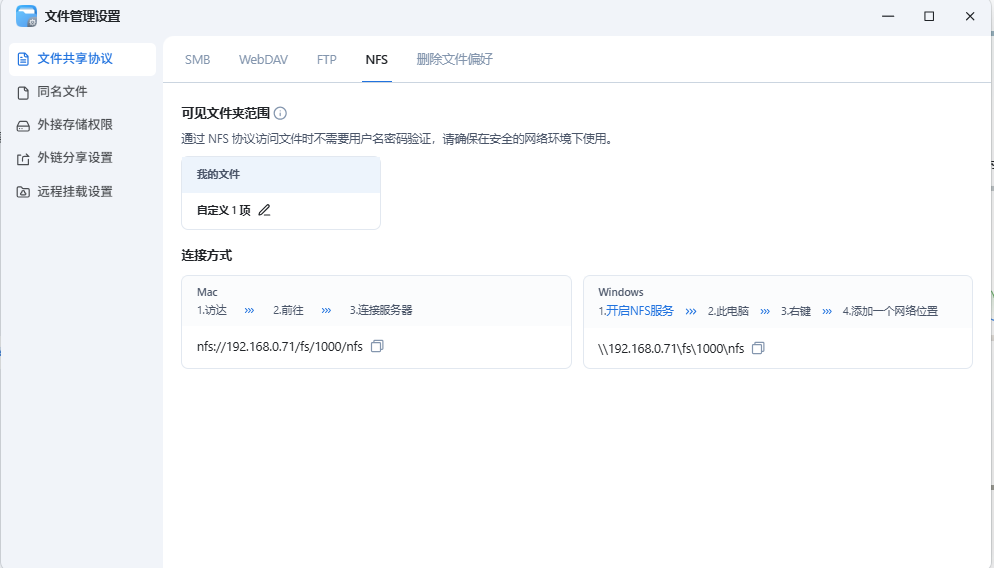Open the 删除文件偏好 tab
The image size is (994, 568).
[455, 60]
